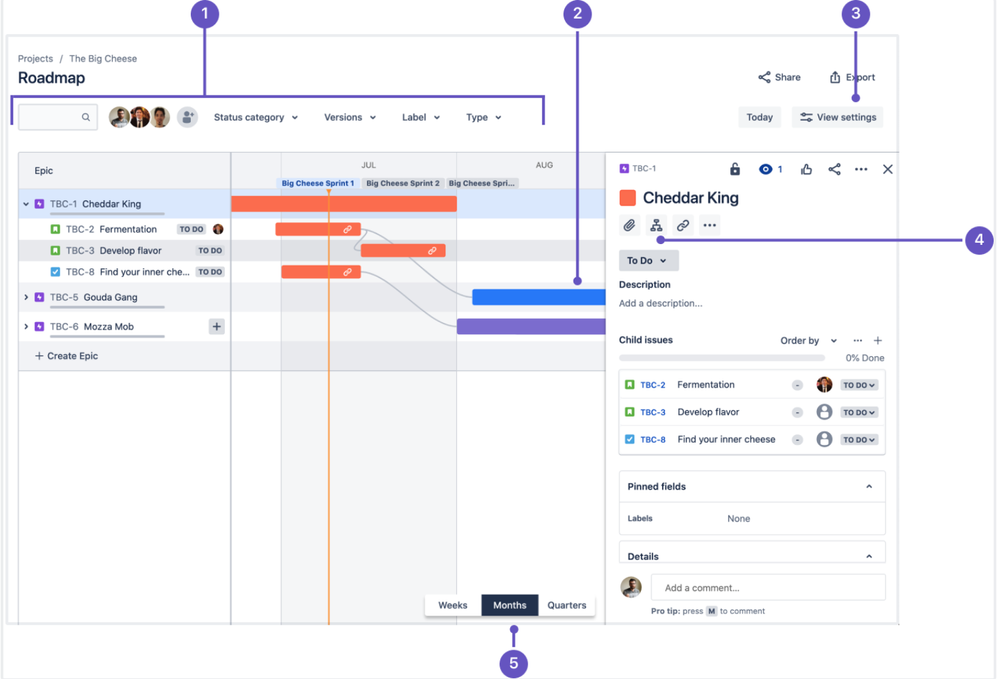Screen dimensions: 999x679
Task: Close the Cheddar King issue panel
Action: coord(888,169)
